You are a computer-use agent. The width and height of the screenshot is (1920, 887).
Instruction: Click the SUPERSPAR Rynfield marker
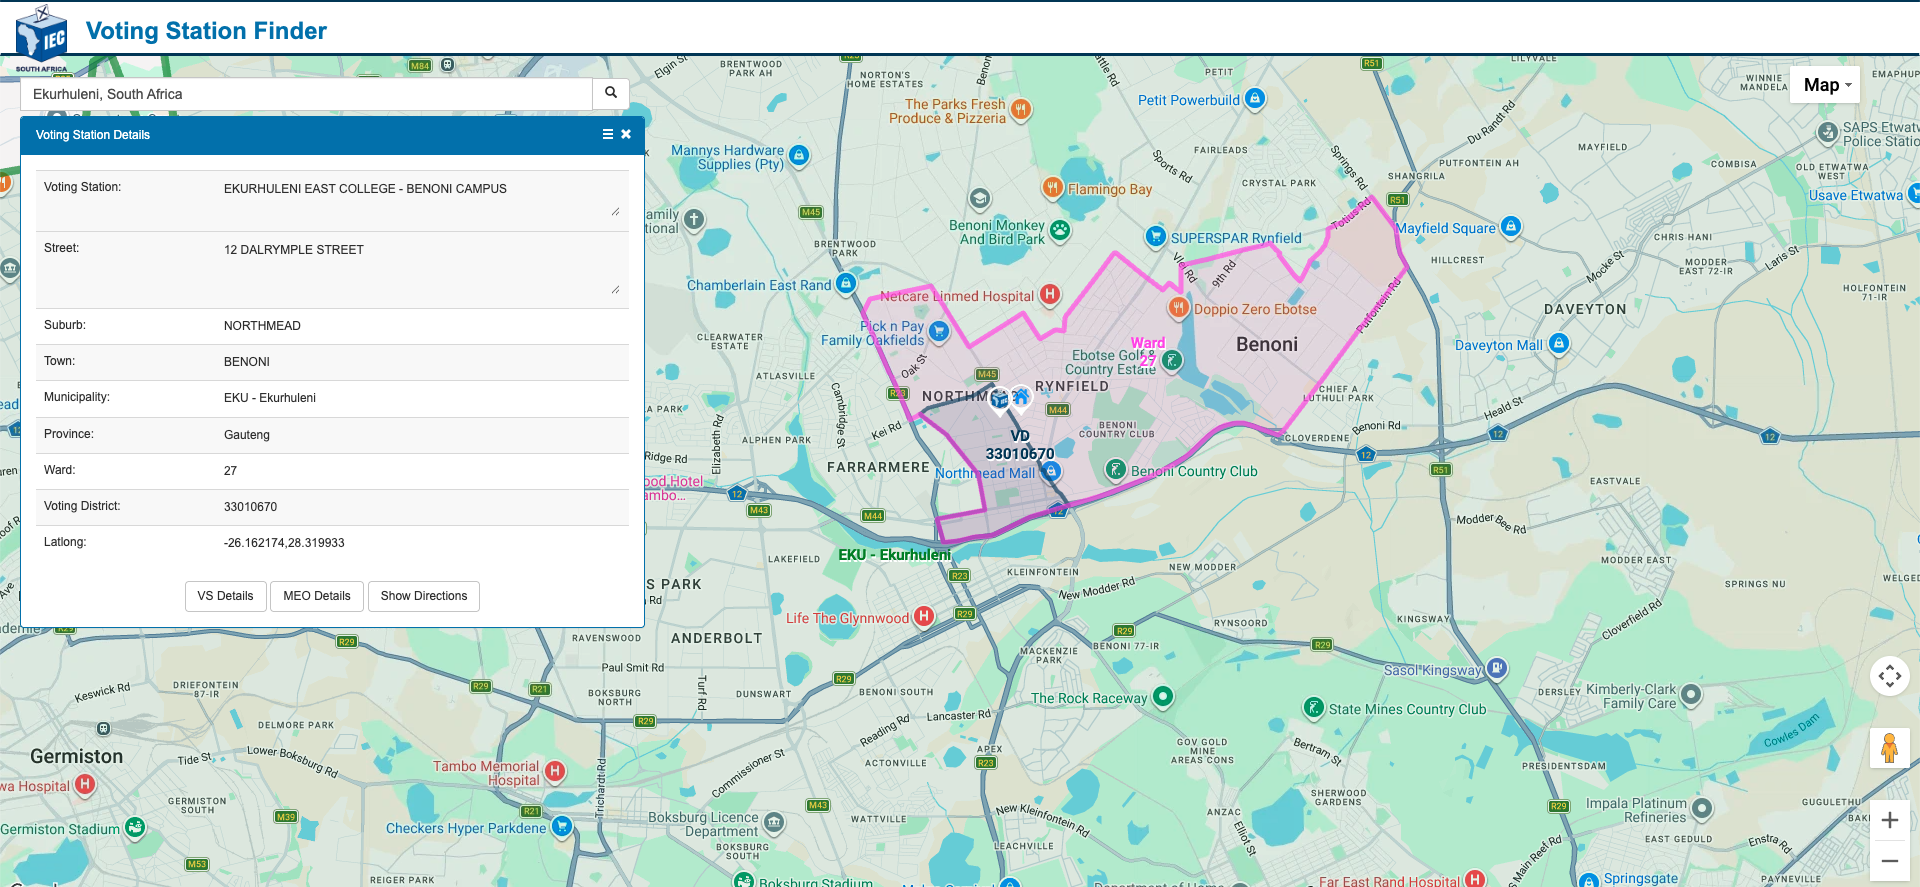(1156, 236)
